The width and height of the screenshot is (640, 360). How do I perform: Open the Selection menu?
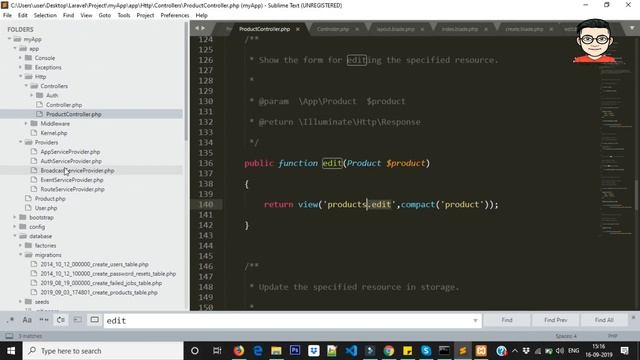(45, 15)
